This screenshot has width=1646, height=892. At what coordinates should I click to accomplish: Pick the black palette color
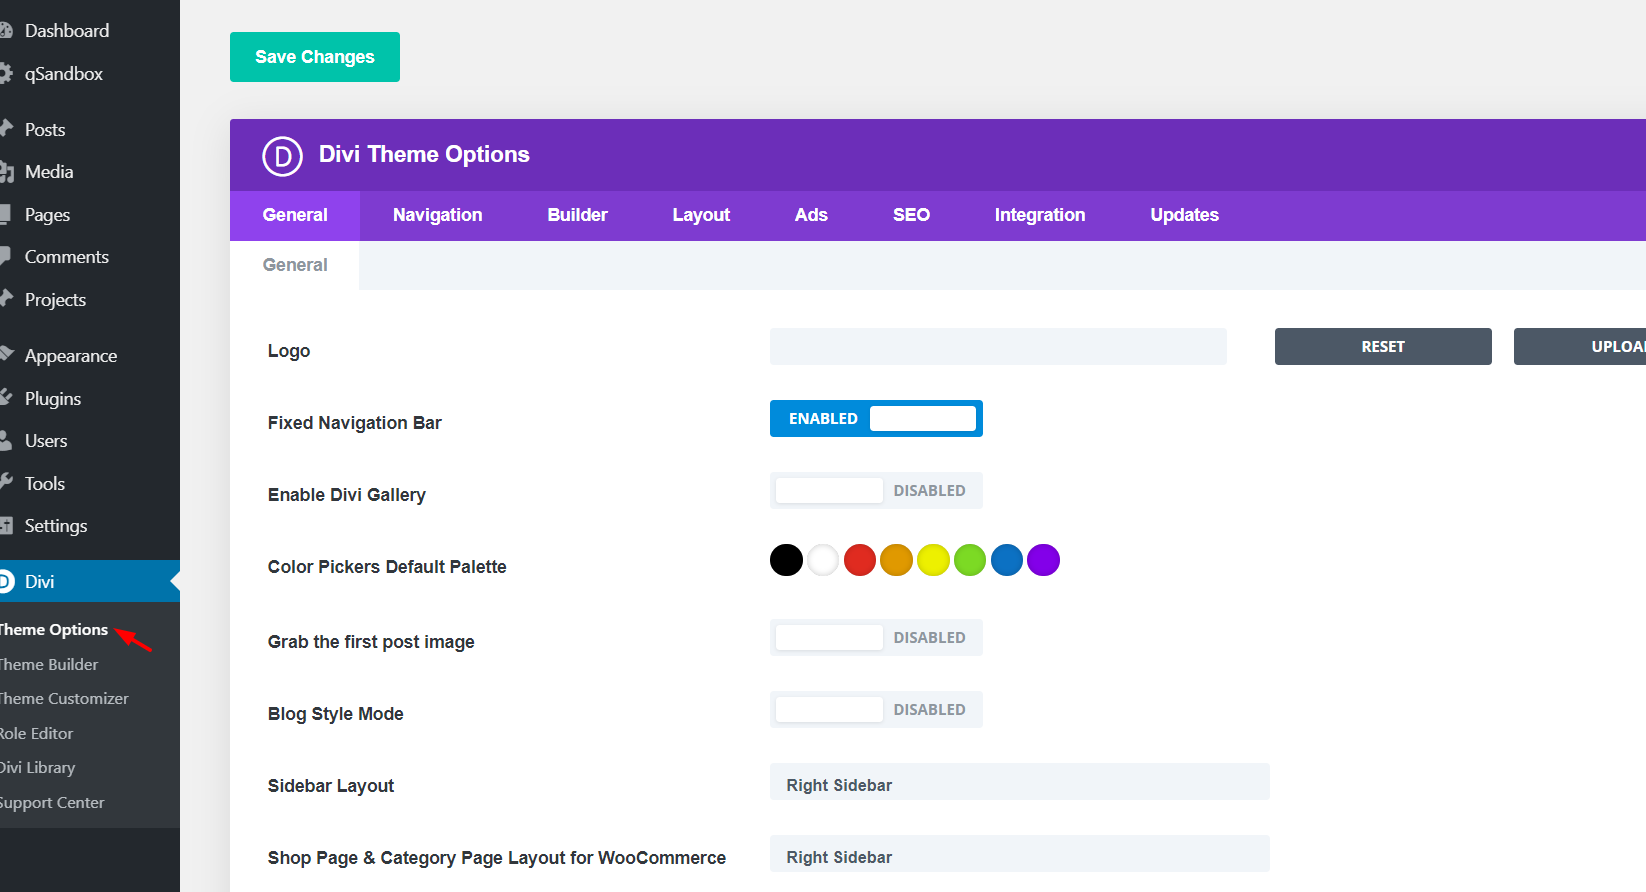[786, 560]
